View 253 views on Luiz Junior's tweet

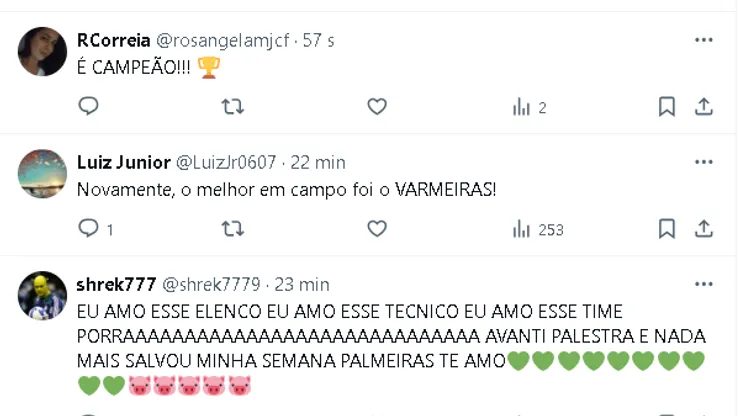tap(538, 229)
